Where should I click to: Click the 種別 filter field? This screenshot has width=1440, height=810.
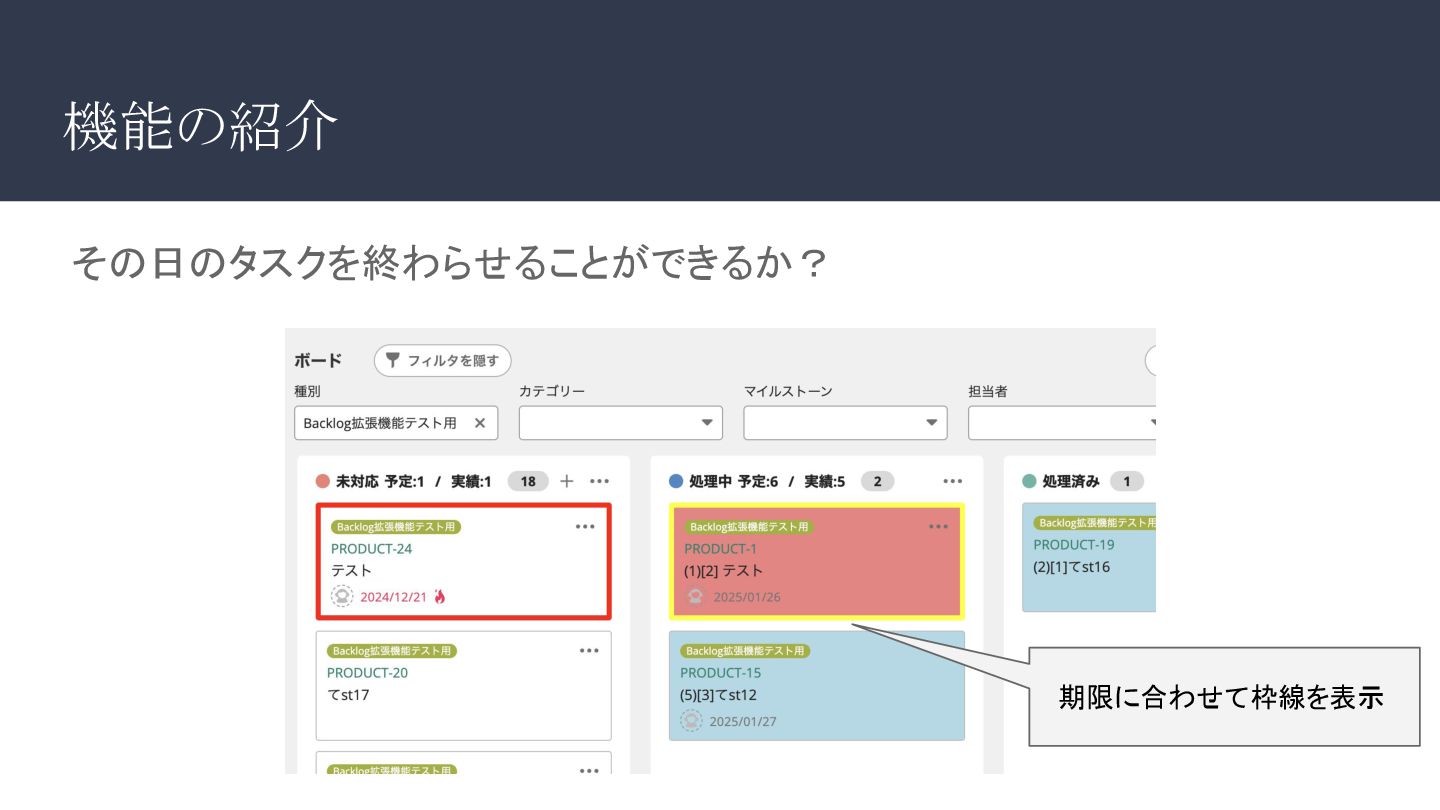(x=396, y=423)
